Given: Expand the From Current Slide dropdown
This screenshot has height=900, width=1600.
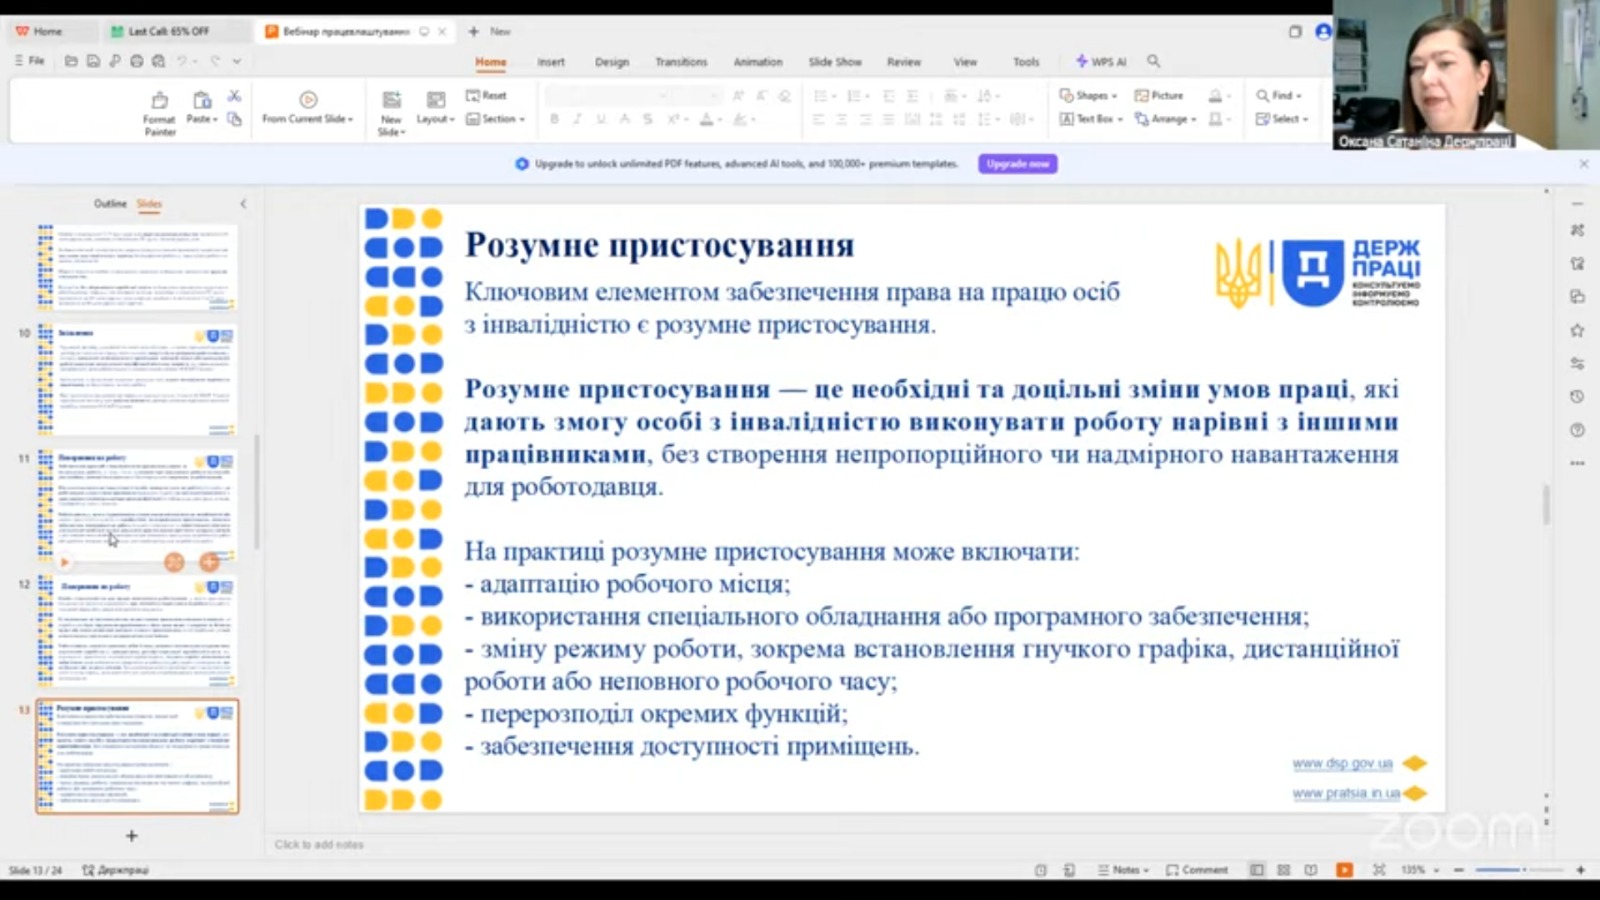Looking at the screenshot, I should point(308,119).
